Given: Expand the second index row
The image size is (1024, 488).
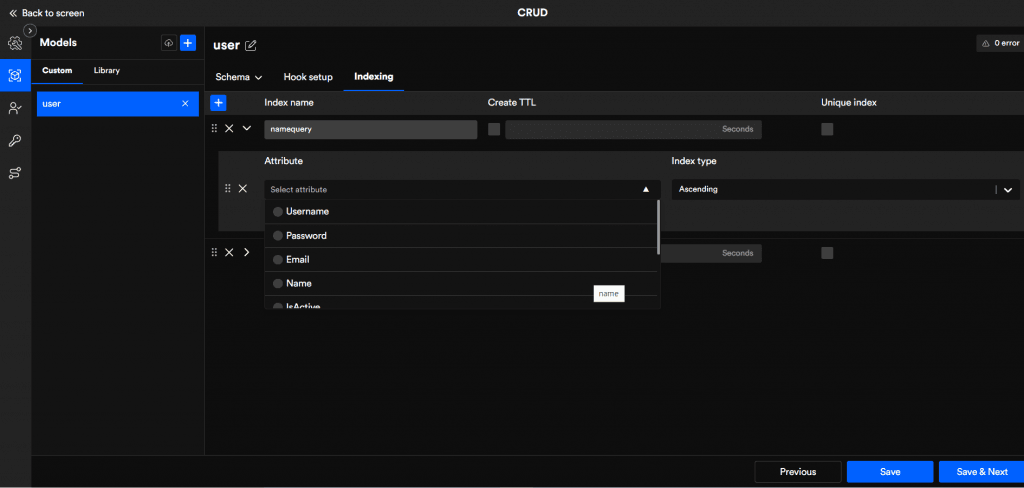Looking at the screenshot, I should coord(247,252).
